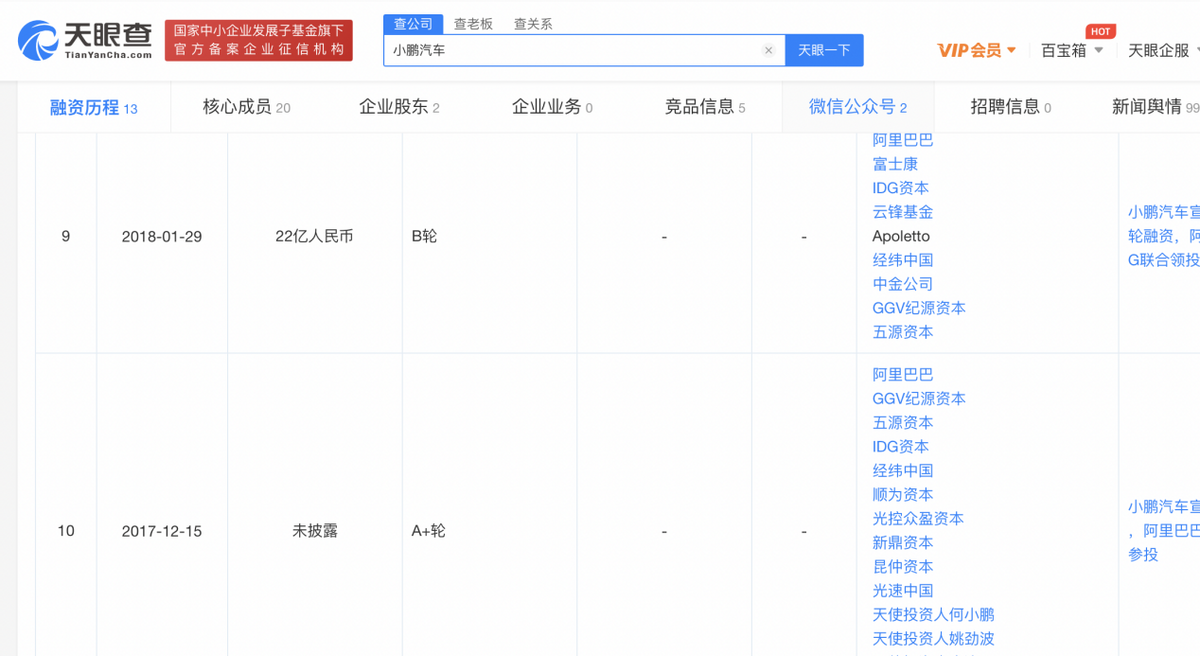The width and height of the screenshot is (1200, 656).
Task: Switch to the 竞品信息 tab
Action: 704,107
